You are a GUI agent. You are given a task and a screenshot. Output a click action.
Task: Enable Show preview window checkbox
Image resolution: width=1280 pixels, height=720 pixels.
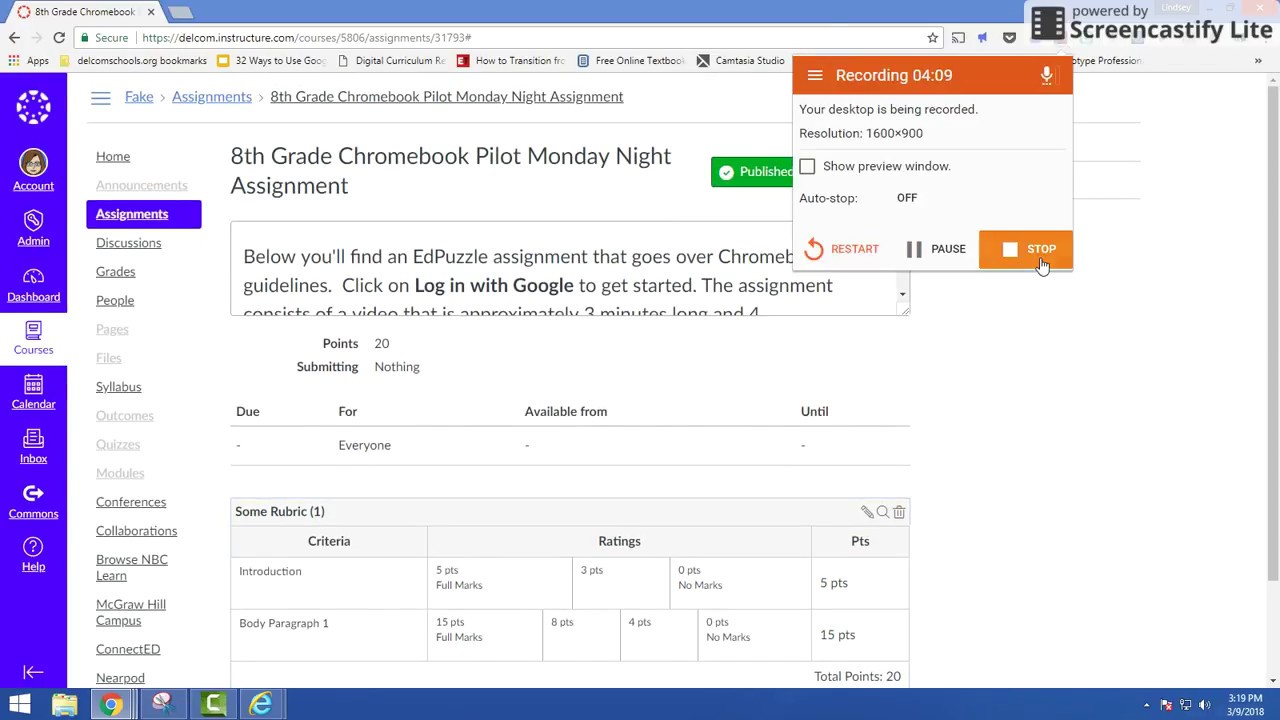click(807, 166)
